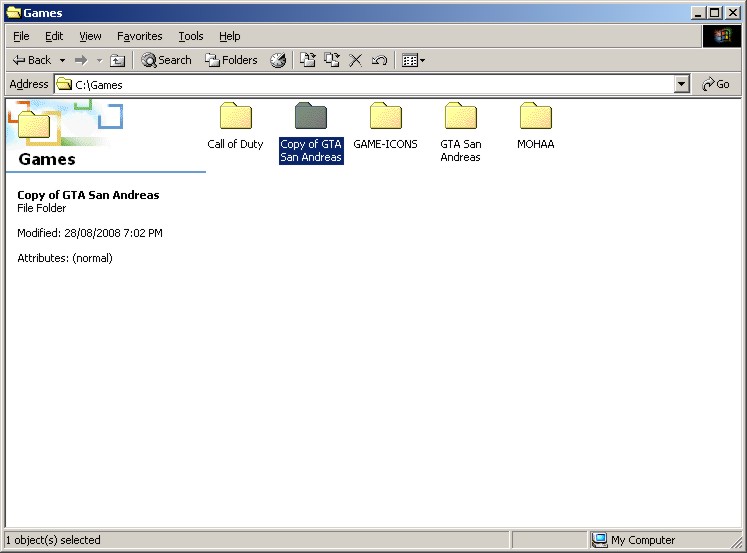Image resolution: width=747 pixels, height=553 pixels.
Task: Delete the selected folder with X icon
Action: 355,60
